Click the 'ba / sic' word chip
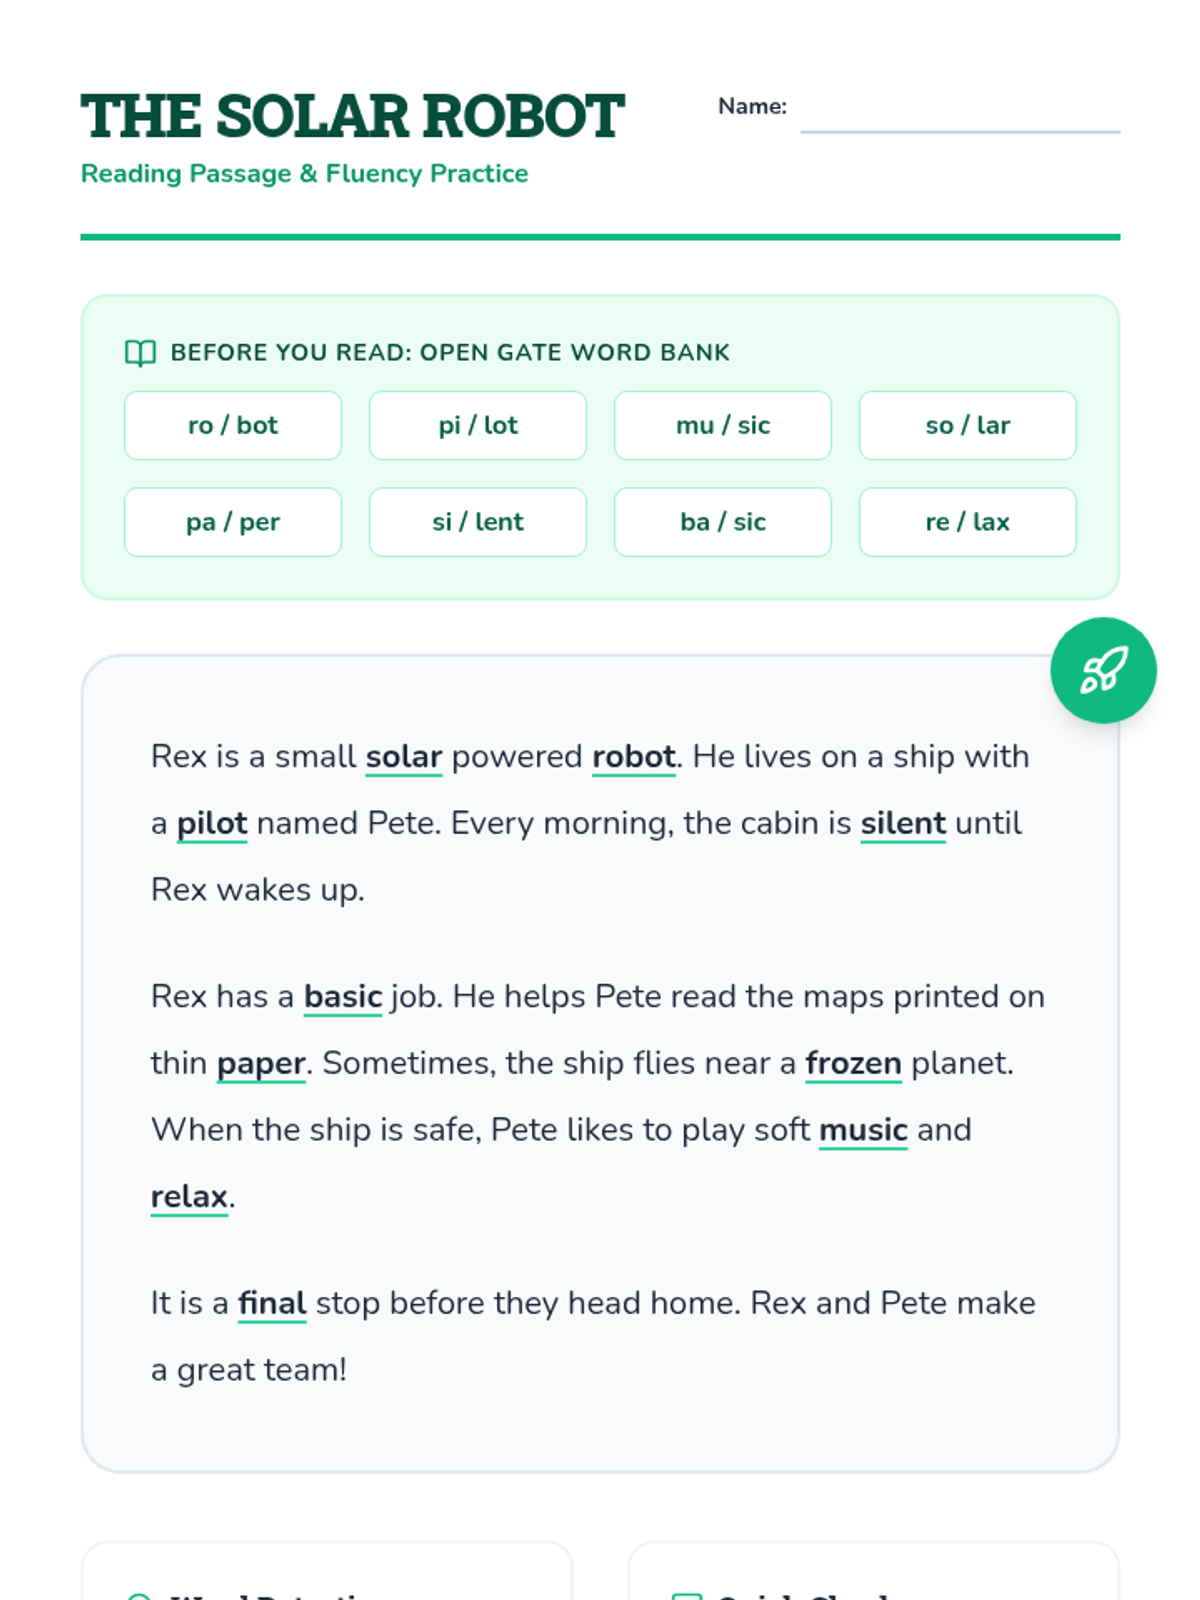Screen dimensions: 1200x1600 click(x=723, y=522)
